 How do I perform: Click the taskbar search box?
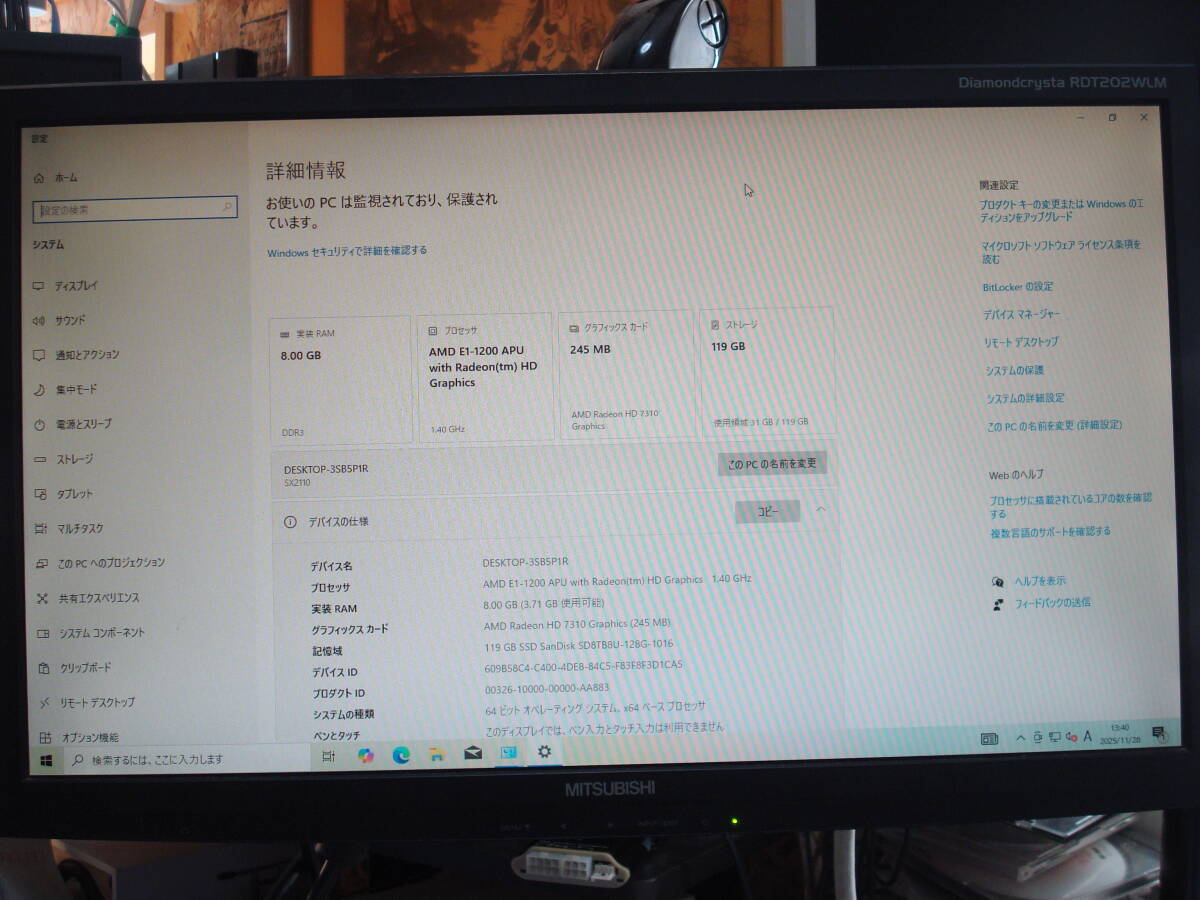(186, 760)
